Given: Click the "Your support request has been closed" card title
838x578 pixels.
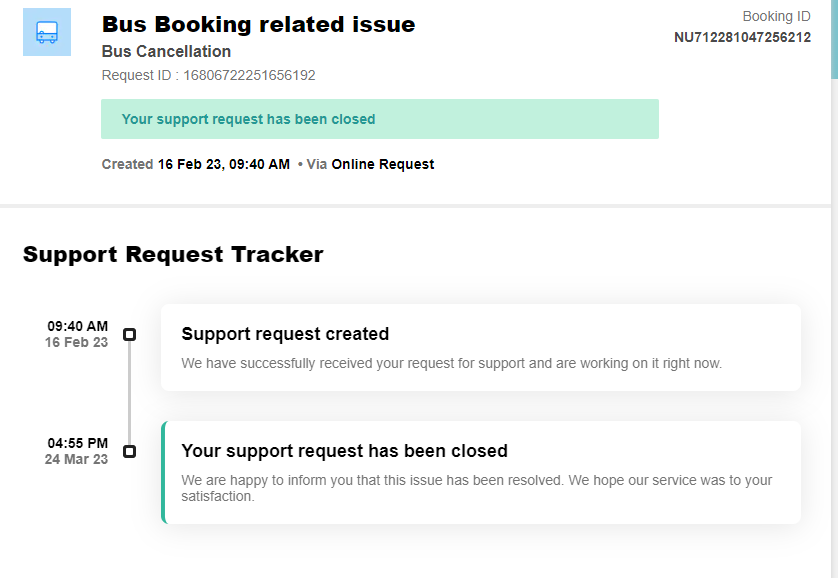Looking at the screenshot, I should [x=344, y=451].
